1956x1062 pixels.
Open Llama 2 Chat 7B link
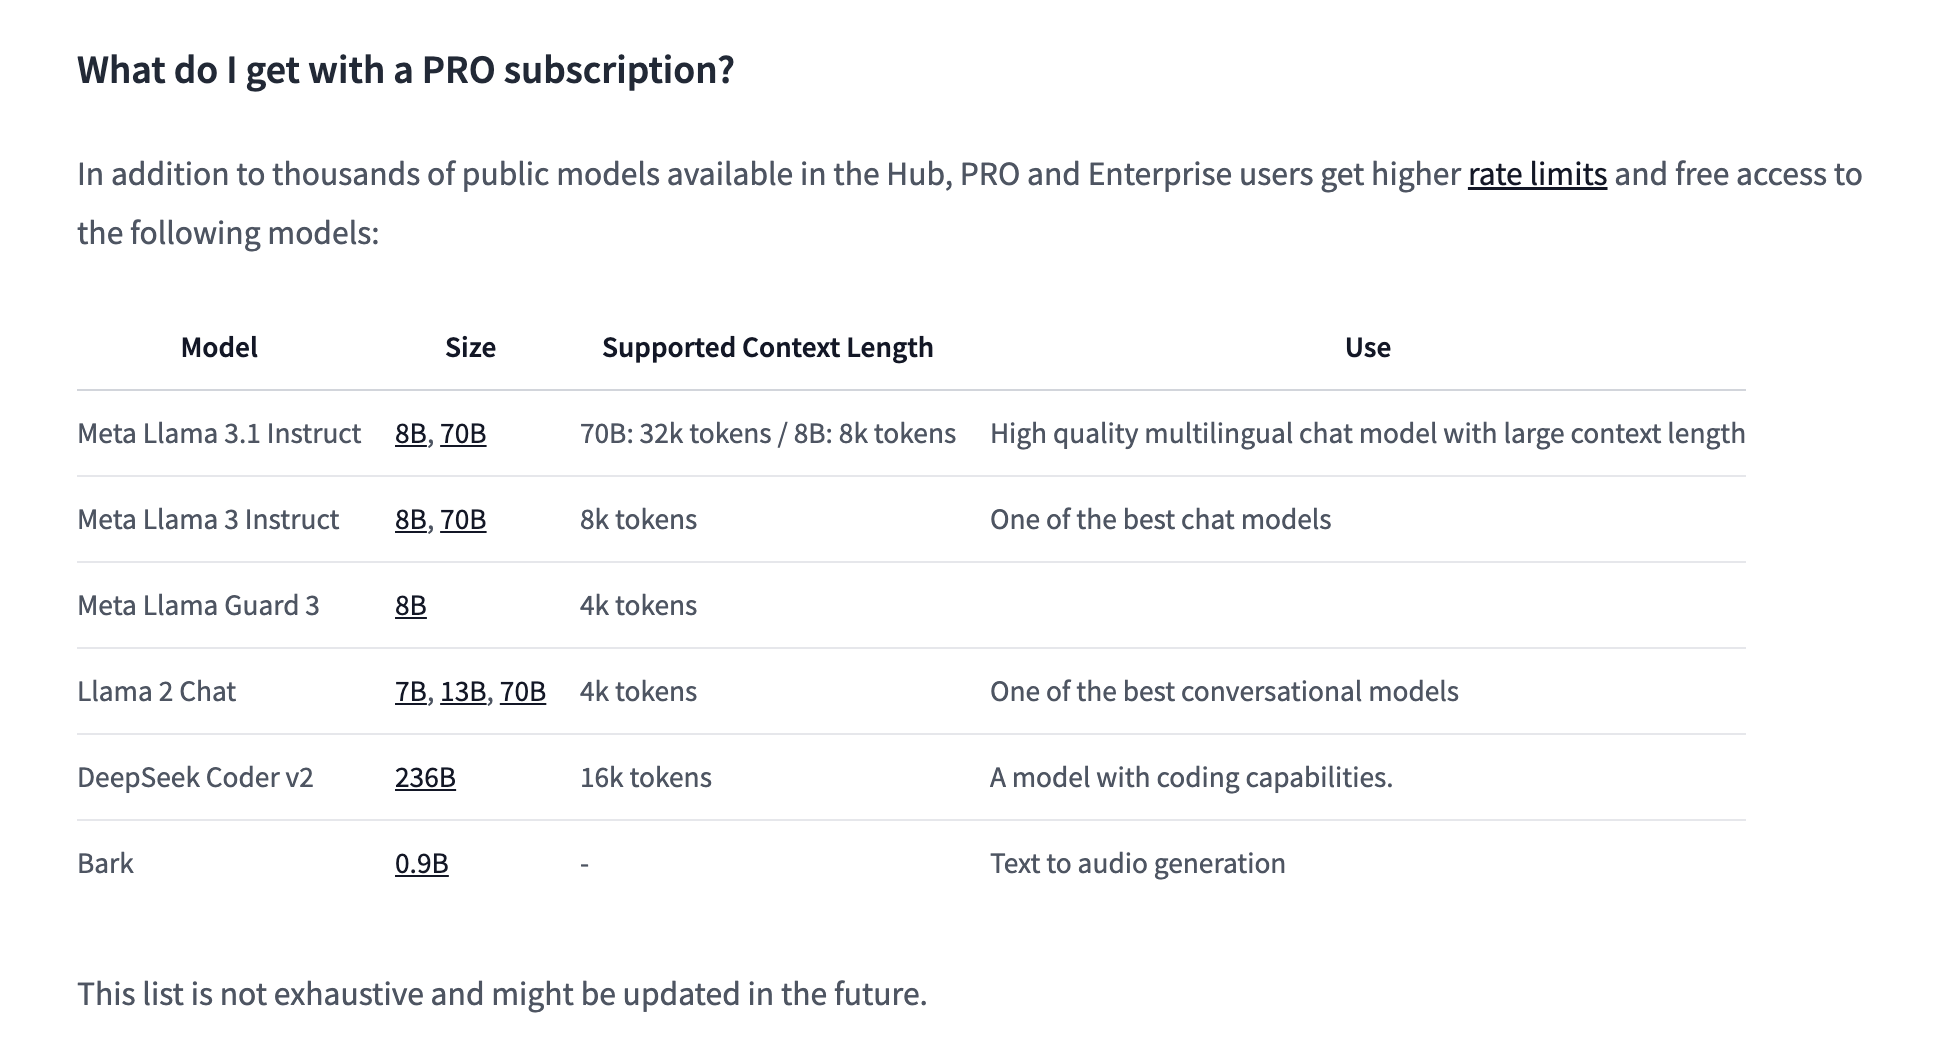[x=410, y=691]
